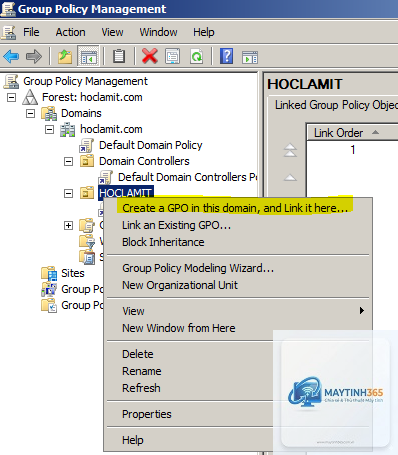Collapse the Domains tree node
The image size is (398, 455).
(30, 113)
